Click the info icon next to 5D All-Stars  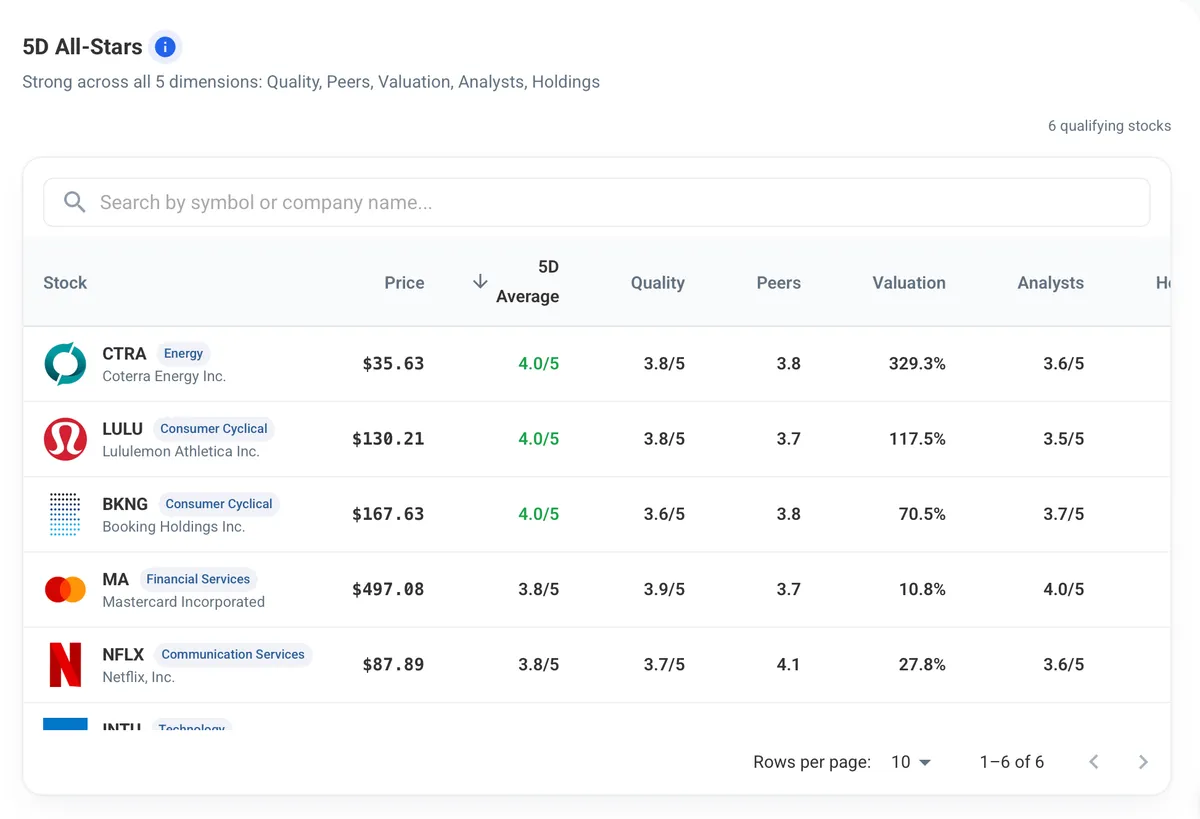pos(166,47)
